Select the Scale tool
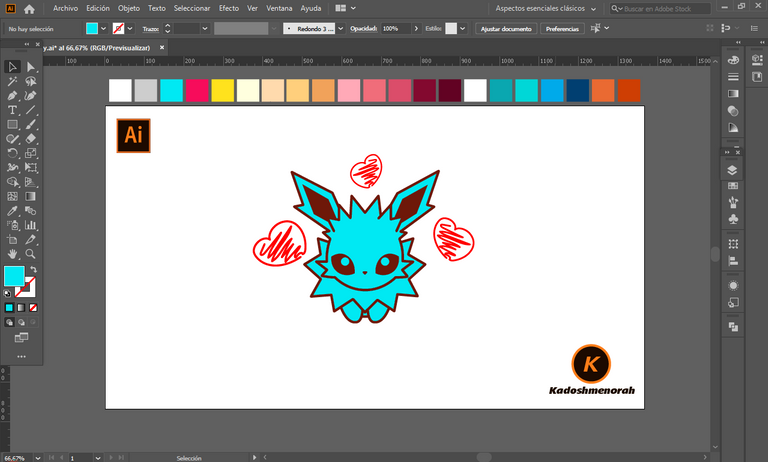Viewport: 768px width, 462px height. 30,153
